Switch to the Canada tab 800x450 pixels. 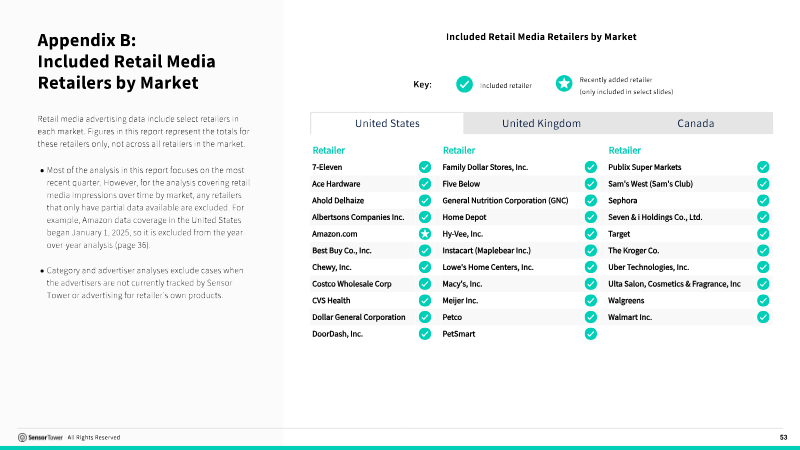695,123
